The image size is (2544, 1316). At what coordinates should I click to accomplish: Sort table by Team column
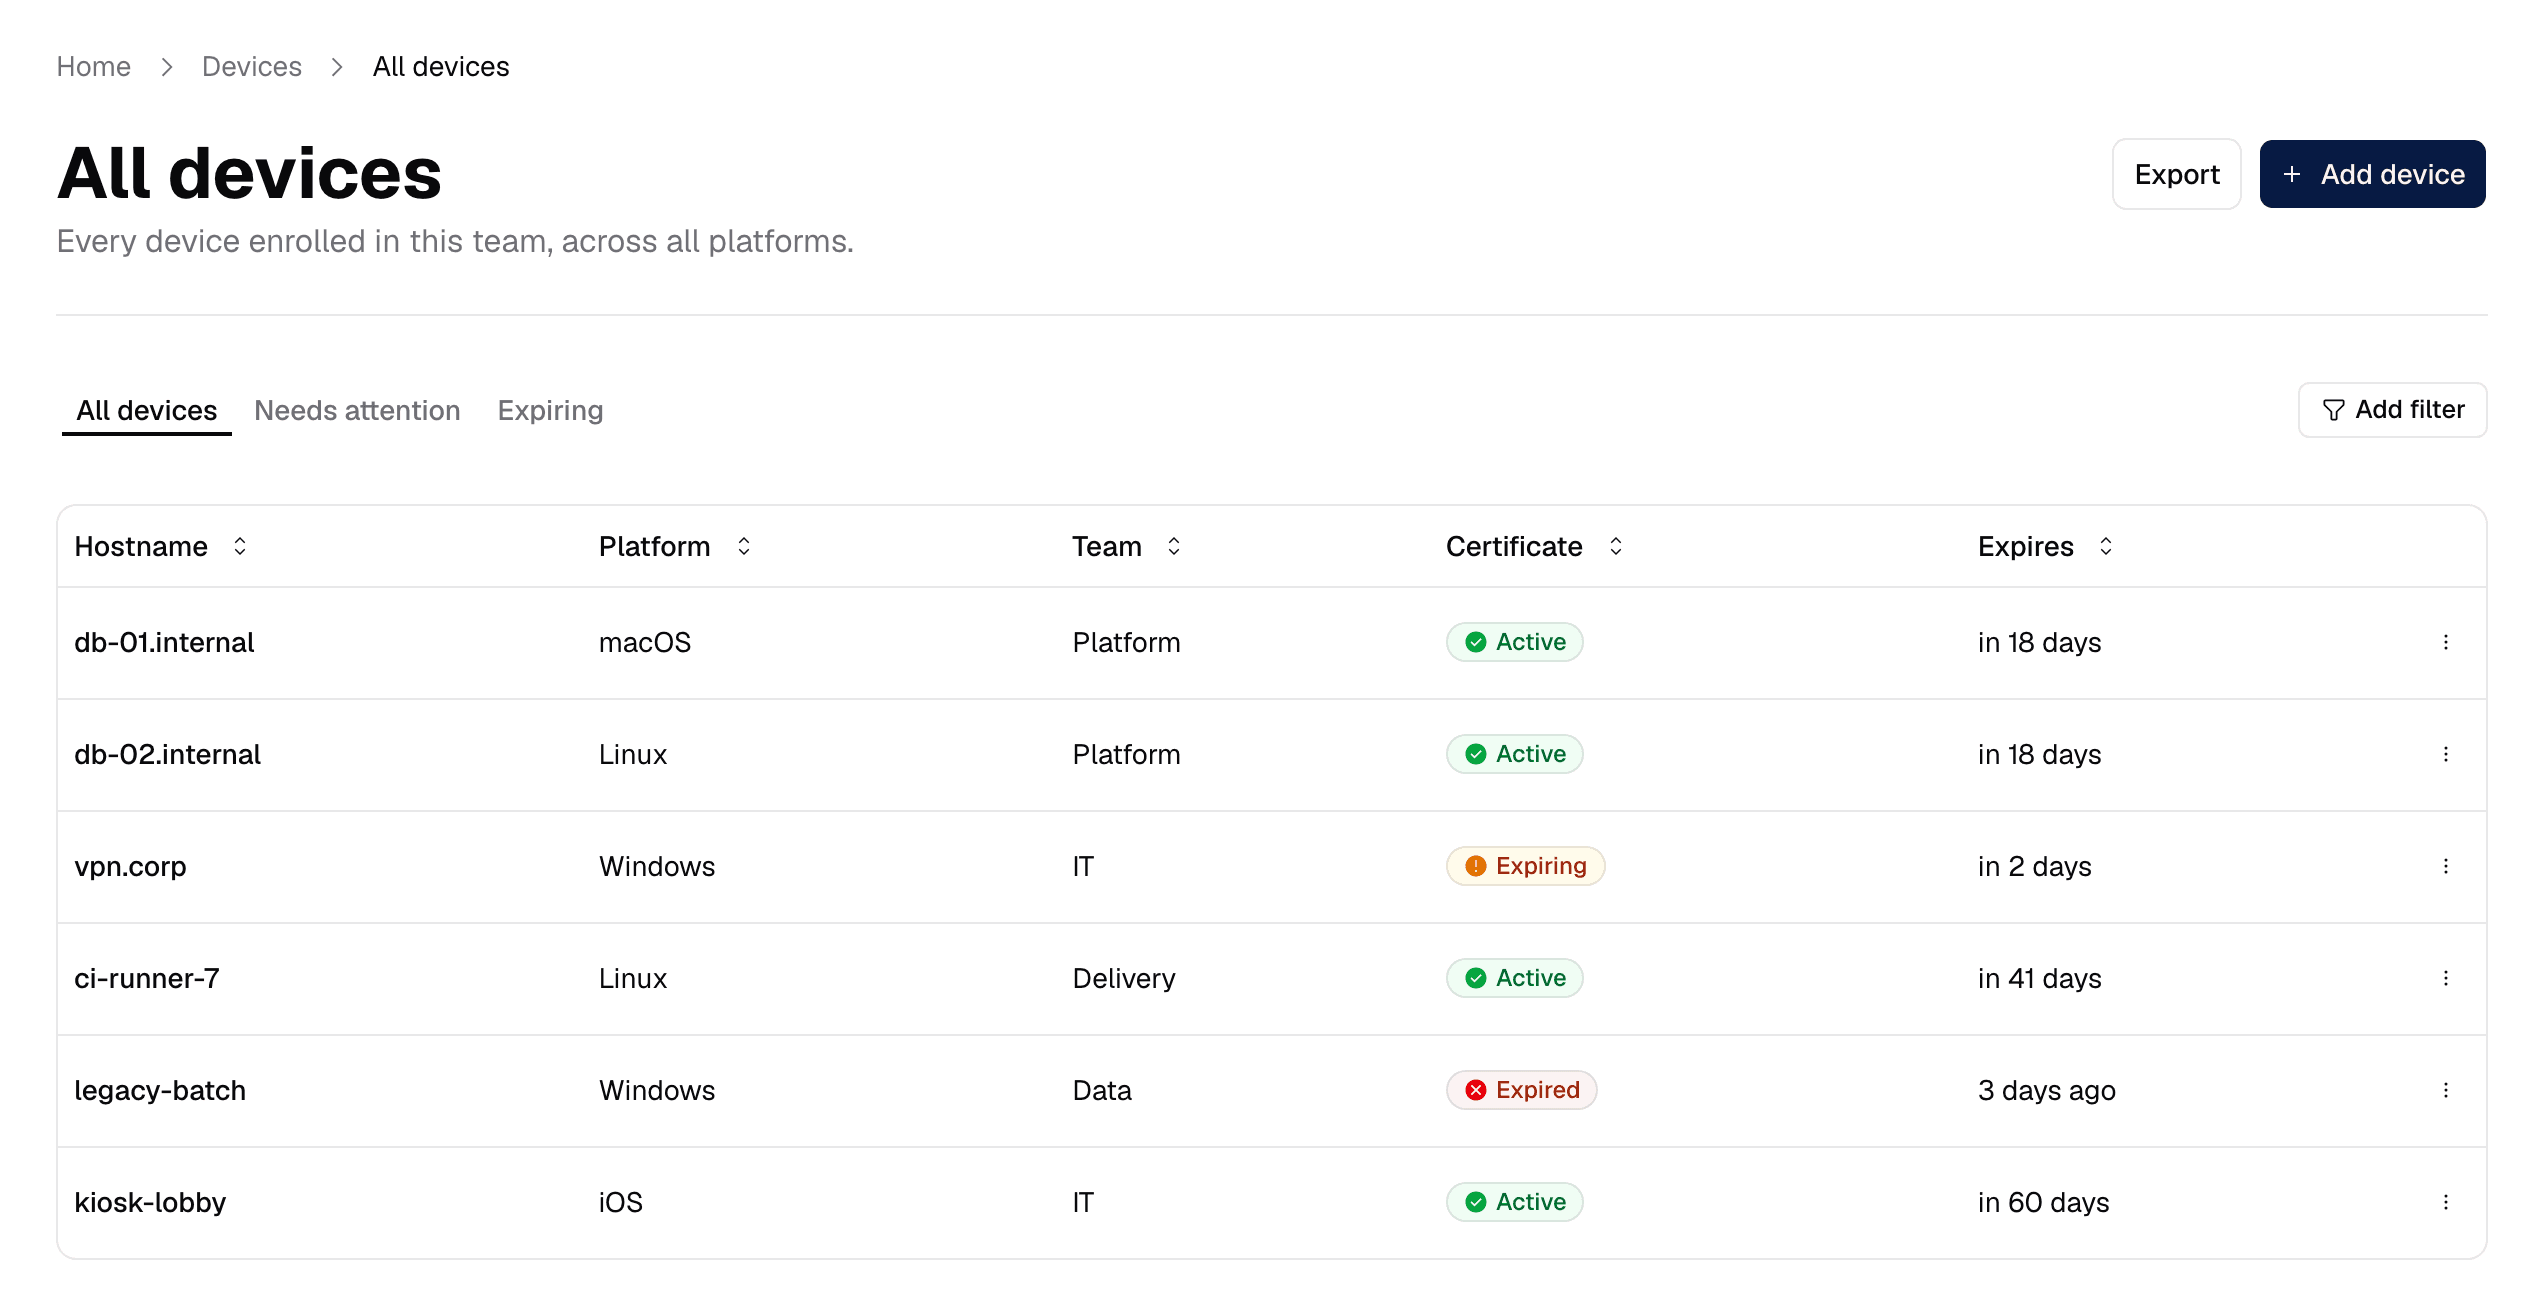click(x=1127, y=546)
